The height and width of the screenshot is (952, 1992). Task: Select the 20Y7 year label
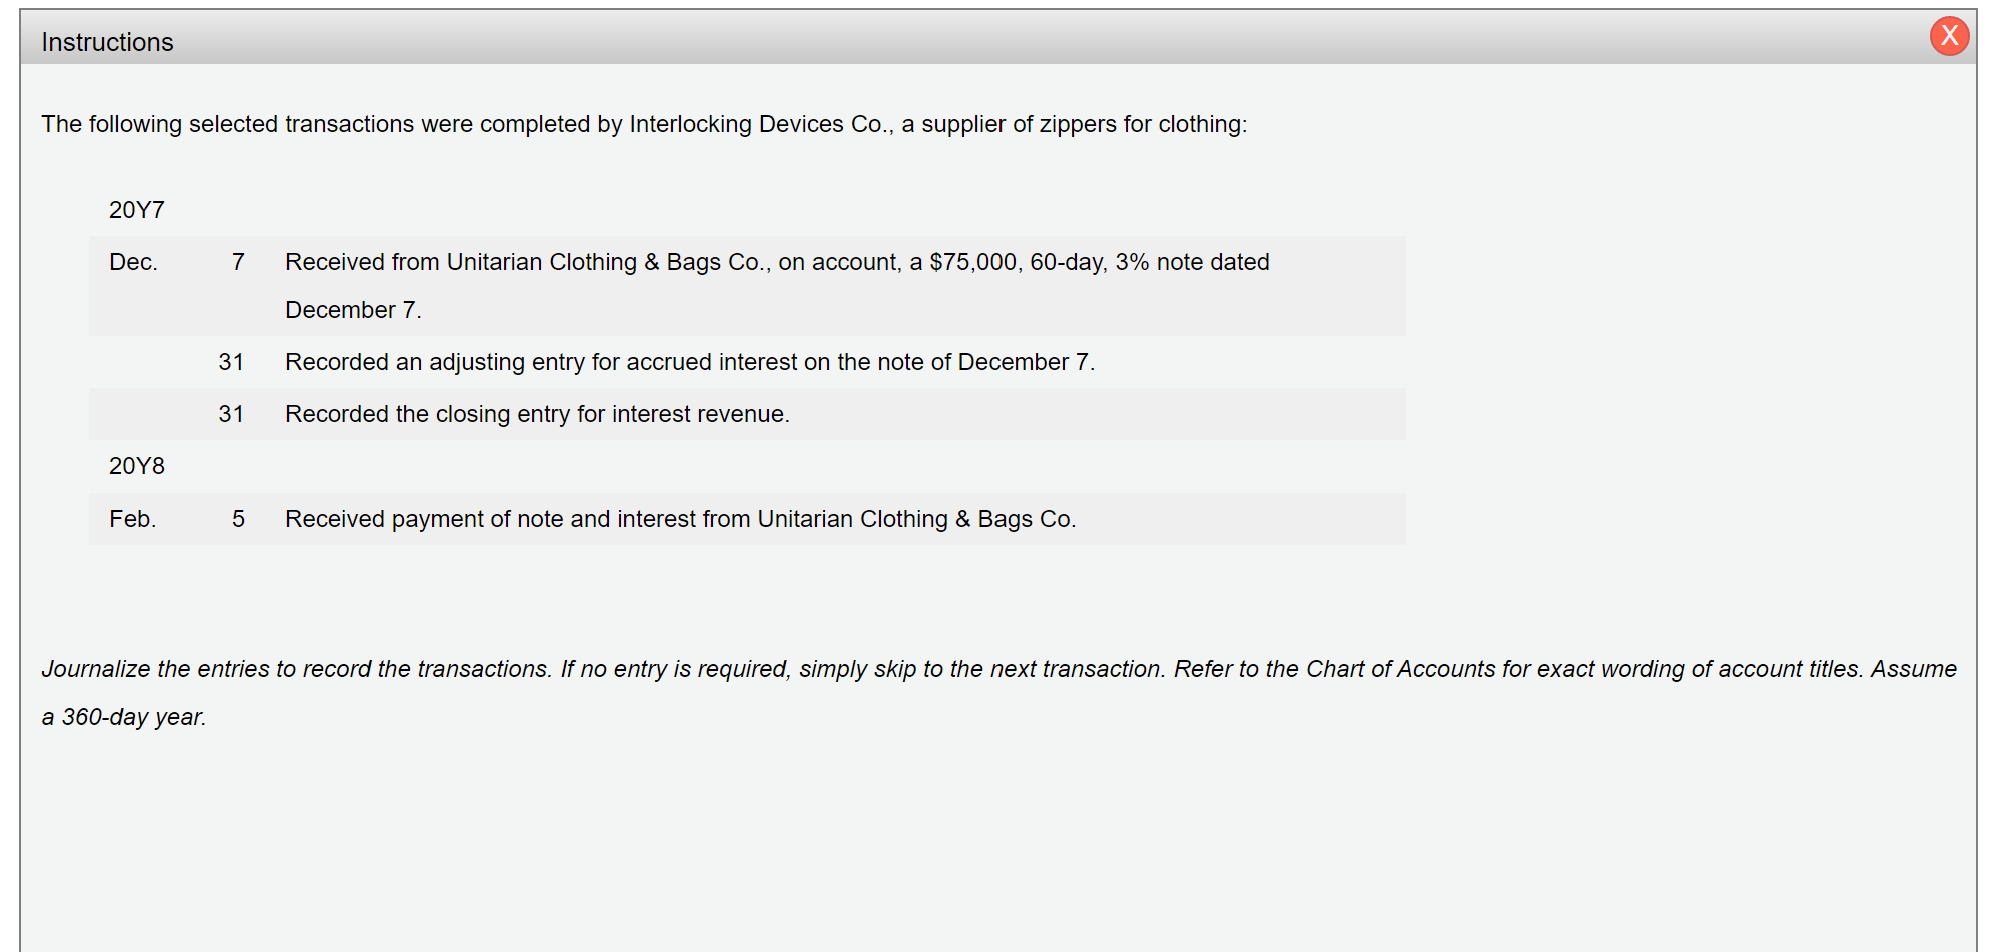click(x=137, y=210)
